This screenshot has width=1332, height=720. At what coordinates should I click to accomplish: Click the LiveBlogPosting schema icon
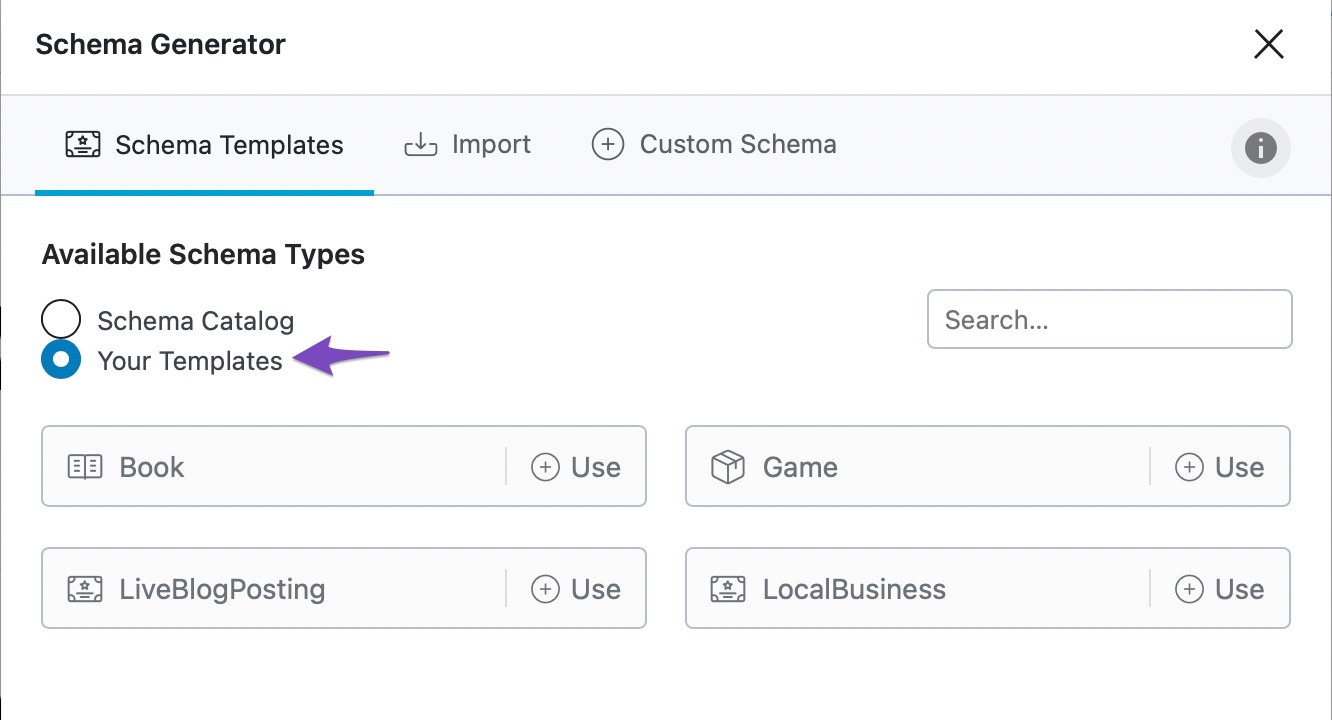(x=85, y=589)
